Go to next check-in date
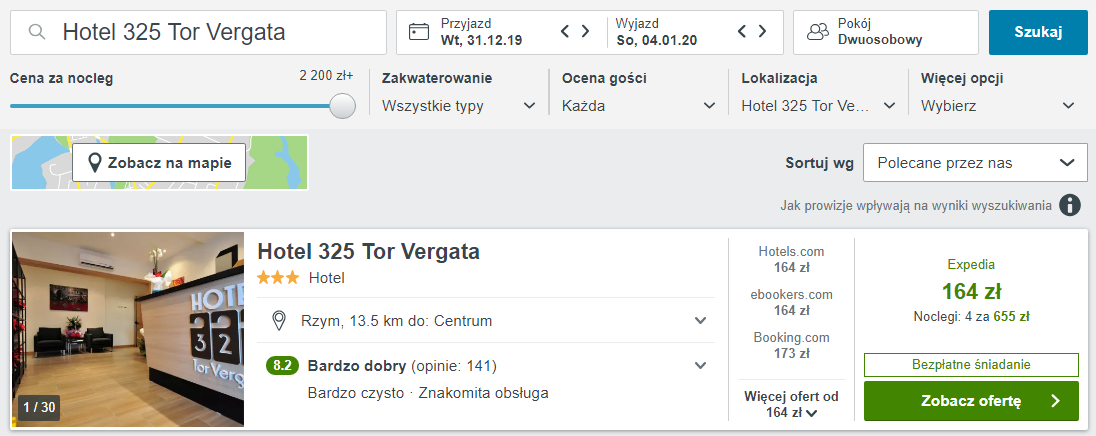This screenshot has width=1096, height=436. point(587,32)
